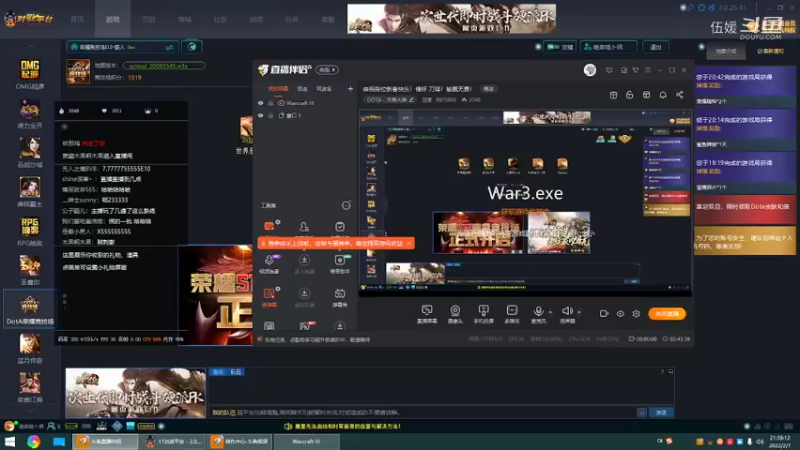This screenshot has height=450, width=800.
Task: Mute the 扬声器 speaker
Action: (x=567, y=314)
